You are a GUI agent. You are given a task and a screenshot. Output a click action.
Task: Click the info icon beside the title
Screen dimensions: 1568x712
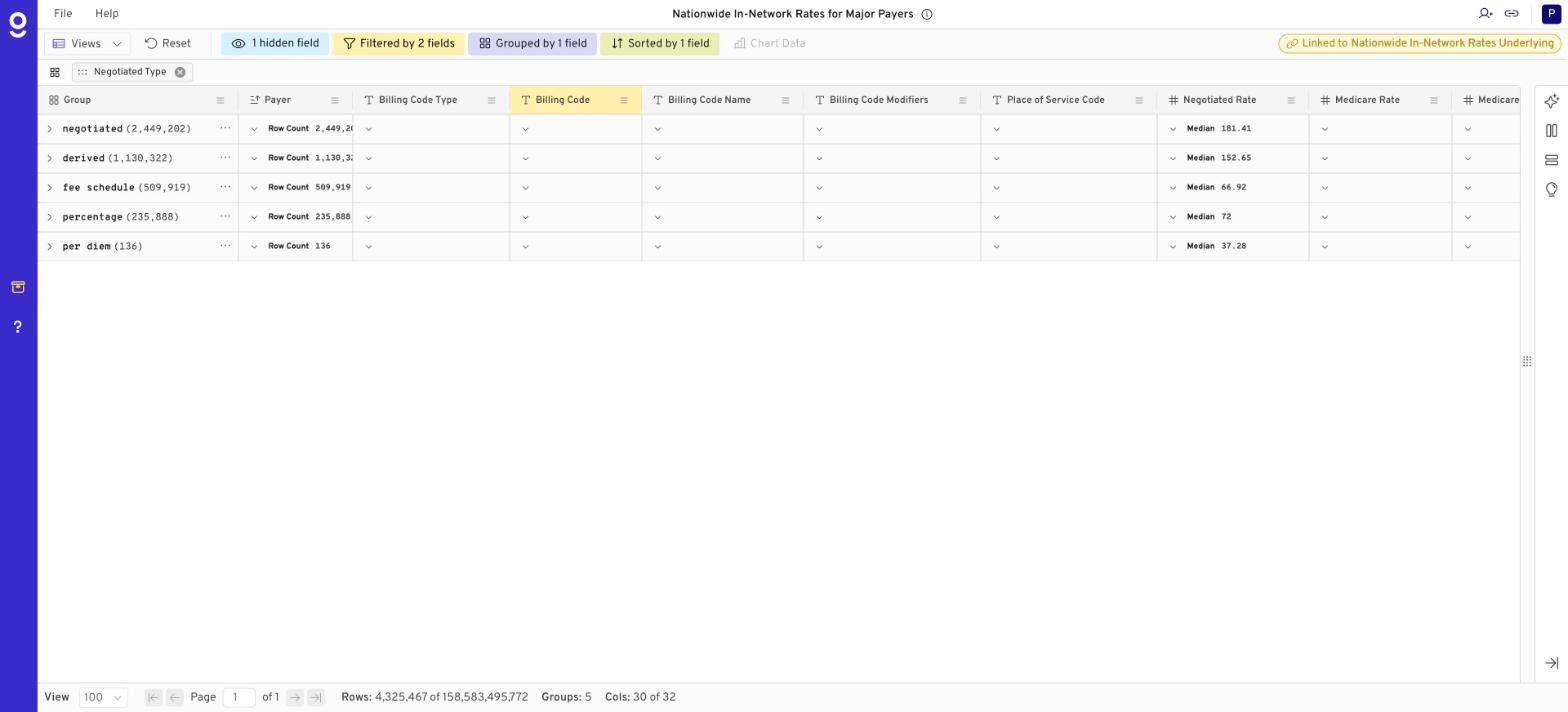pos(927,14)
